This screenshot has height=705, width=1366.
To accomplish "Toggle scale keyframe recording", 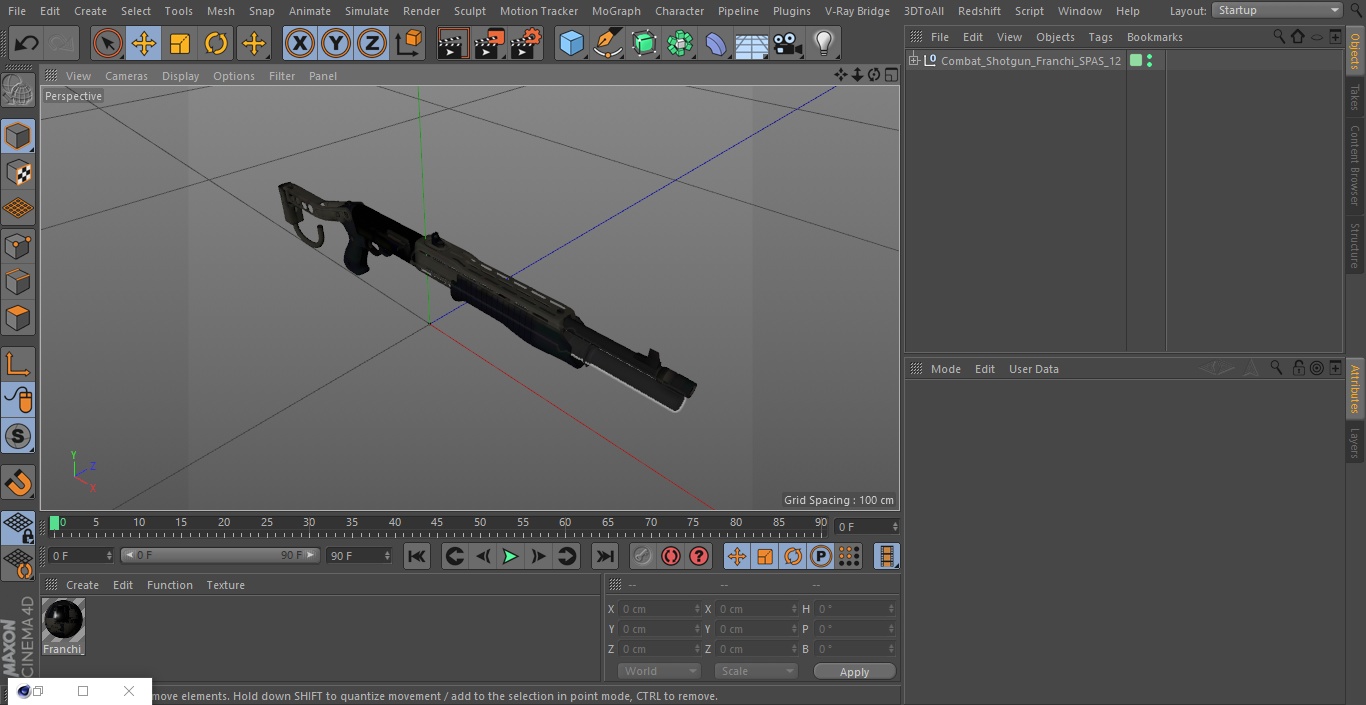I will tap(765, 556).
